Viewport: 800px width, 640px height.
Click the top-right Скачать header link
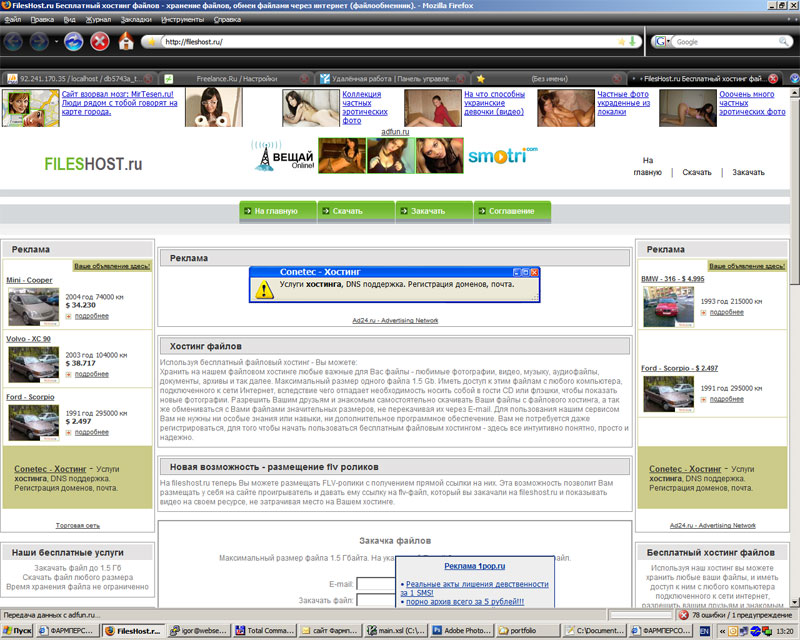point(696,172)
